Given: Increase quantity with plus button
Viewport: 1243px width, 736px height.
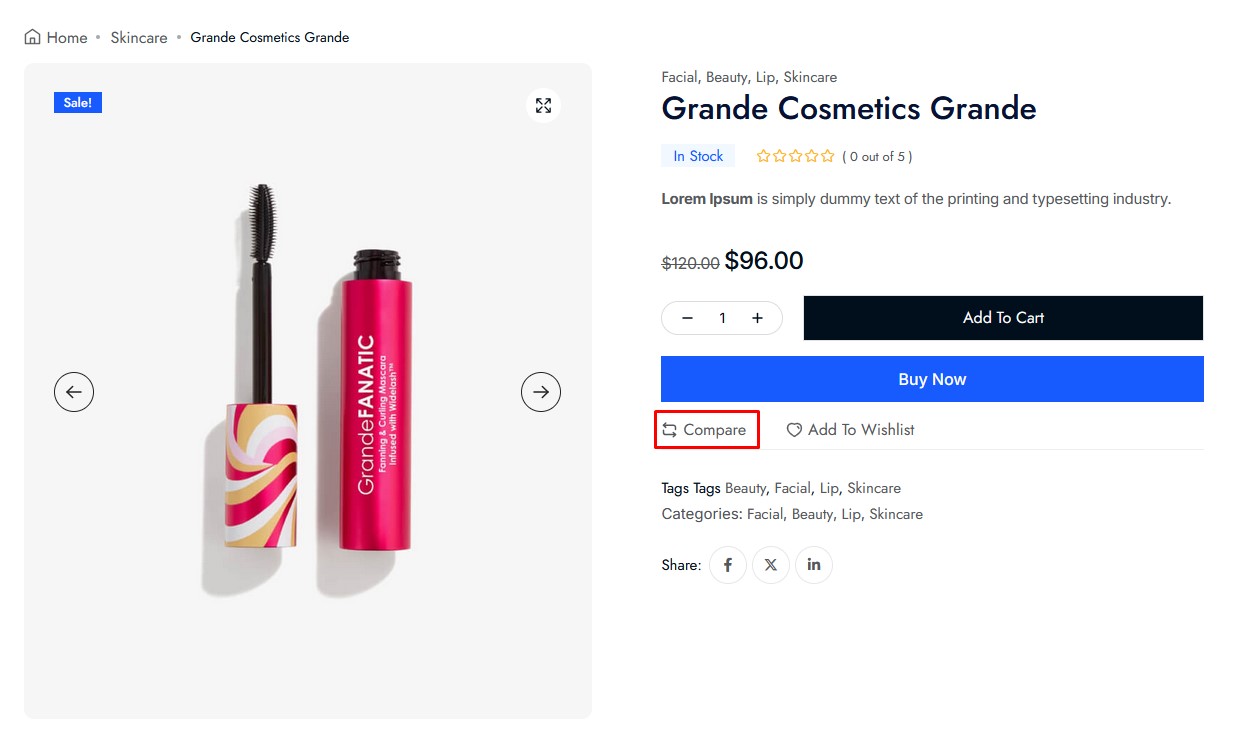Looking at the screenshot, I should [757, 318].
